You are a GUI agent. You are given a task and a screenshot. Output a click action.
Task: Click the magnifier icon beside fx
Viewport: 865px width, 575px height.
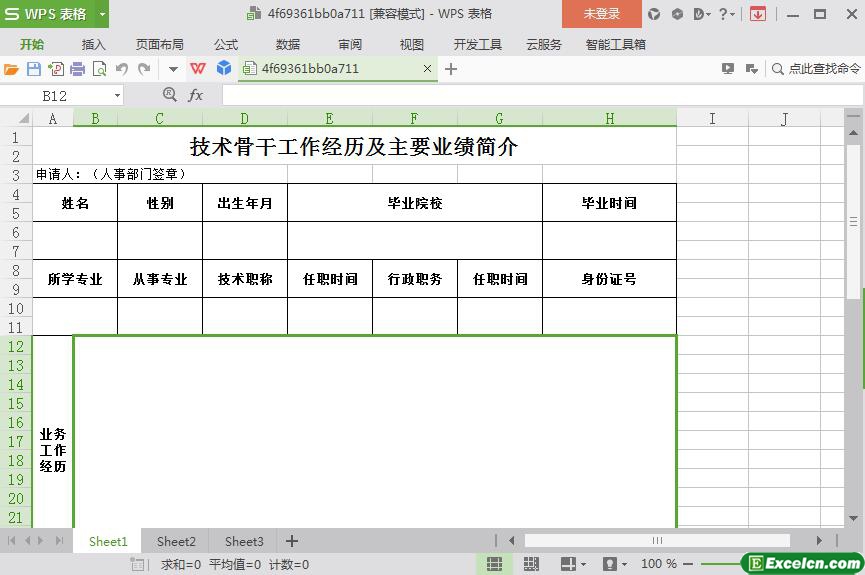169,95
